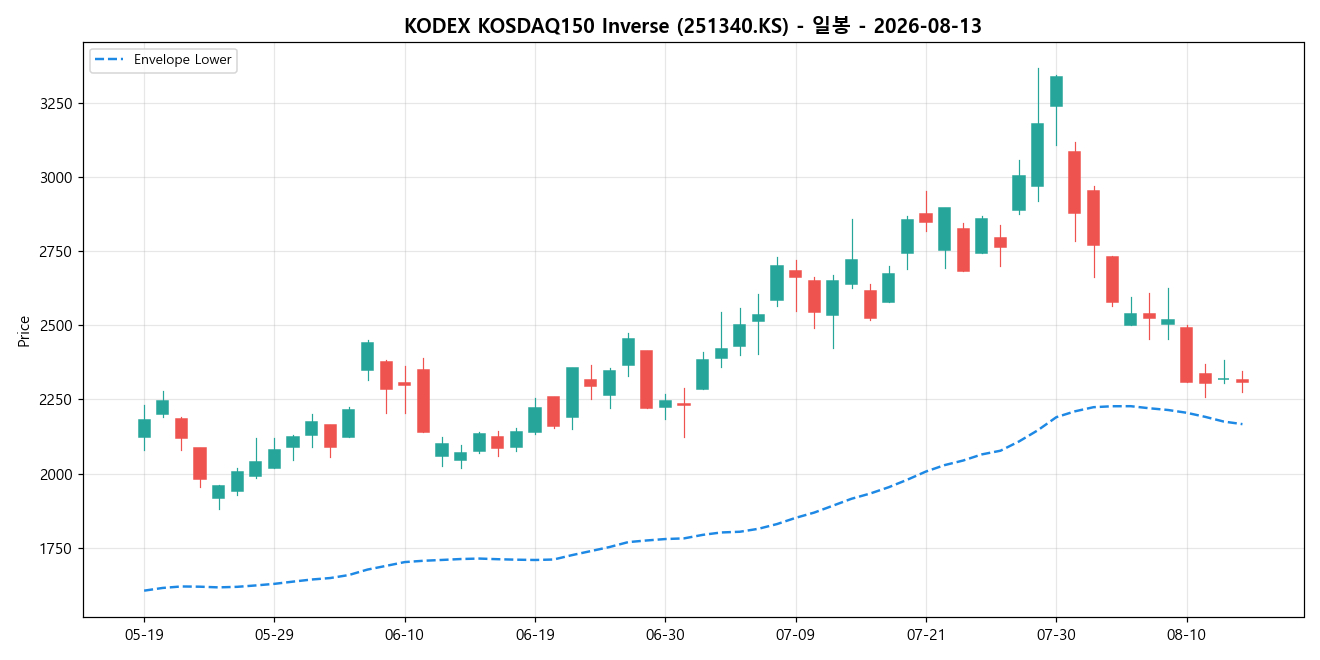Click the 07-21 date tick label
The height and width of the screenshot is (660, 1320).
tap(925, 636)
